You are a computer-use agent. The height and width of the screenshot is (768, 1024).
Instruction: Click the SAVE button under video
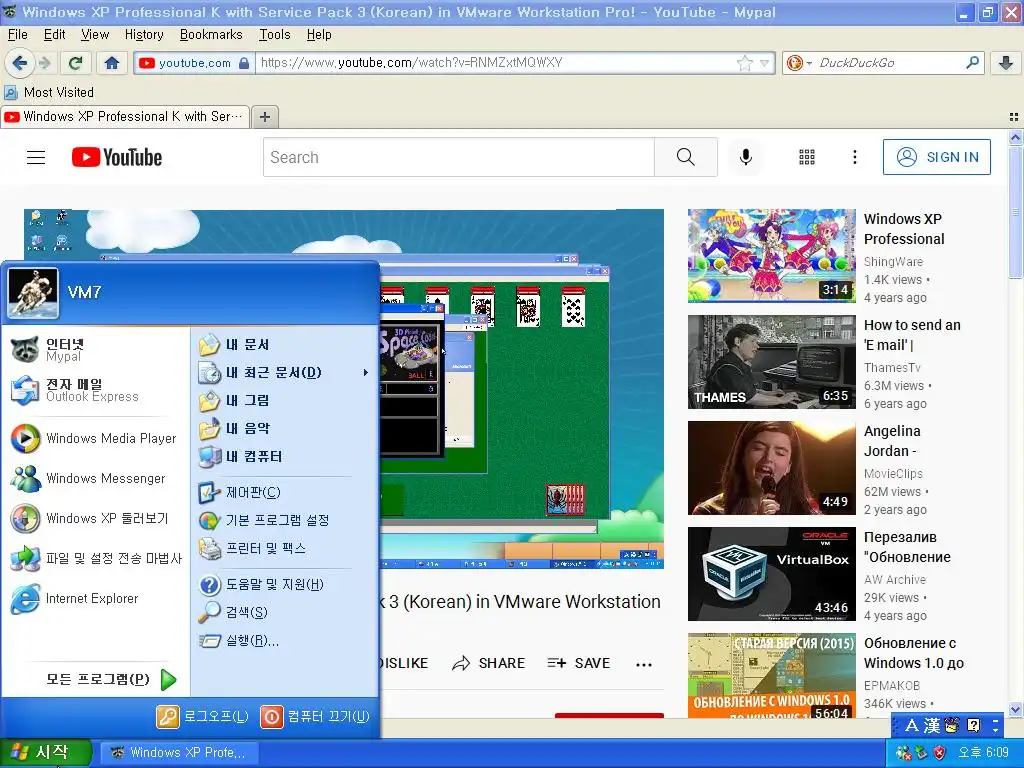(x=579, y=663)
